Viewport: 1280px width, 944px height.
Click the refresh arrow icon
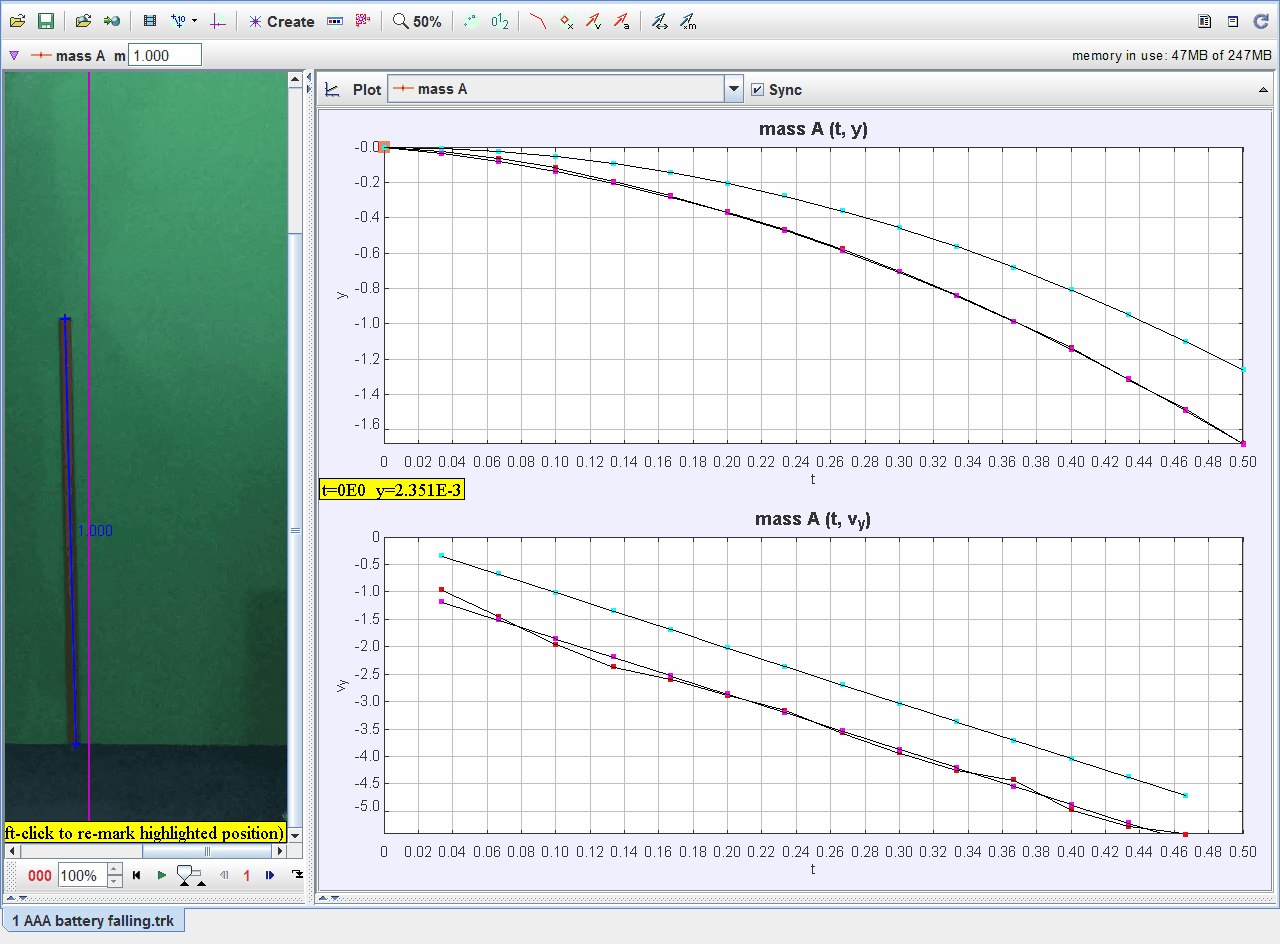pos(1261,21)
